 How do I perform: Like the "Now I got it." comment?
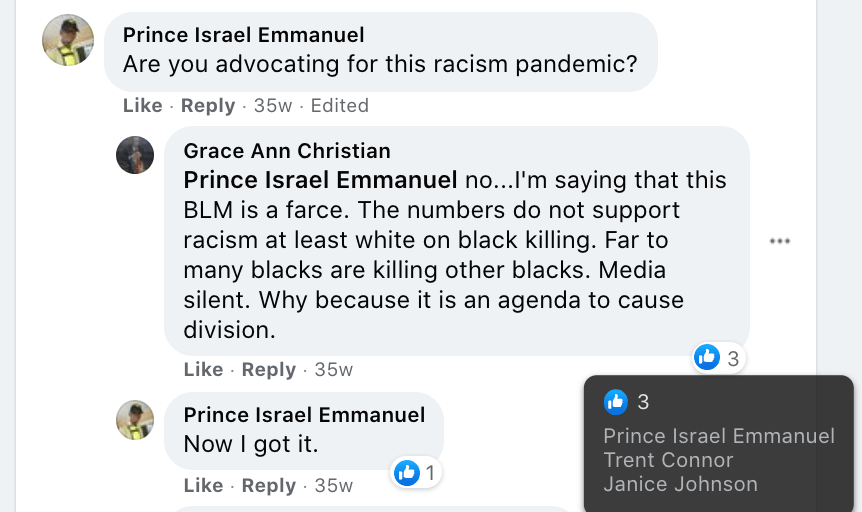point(203,486)
